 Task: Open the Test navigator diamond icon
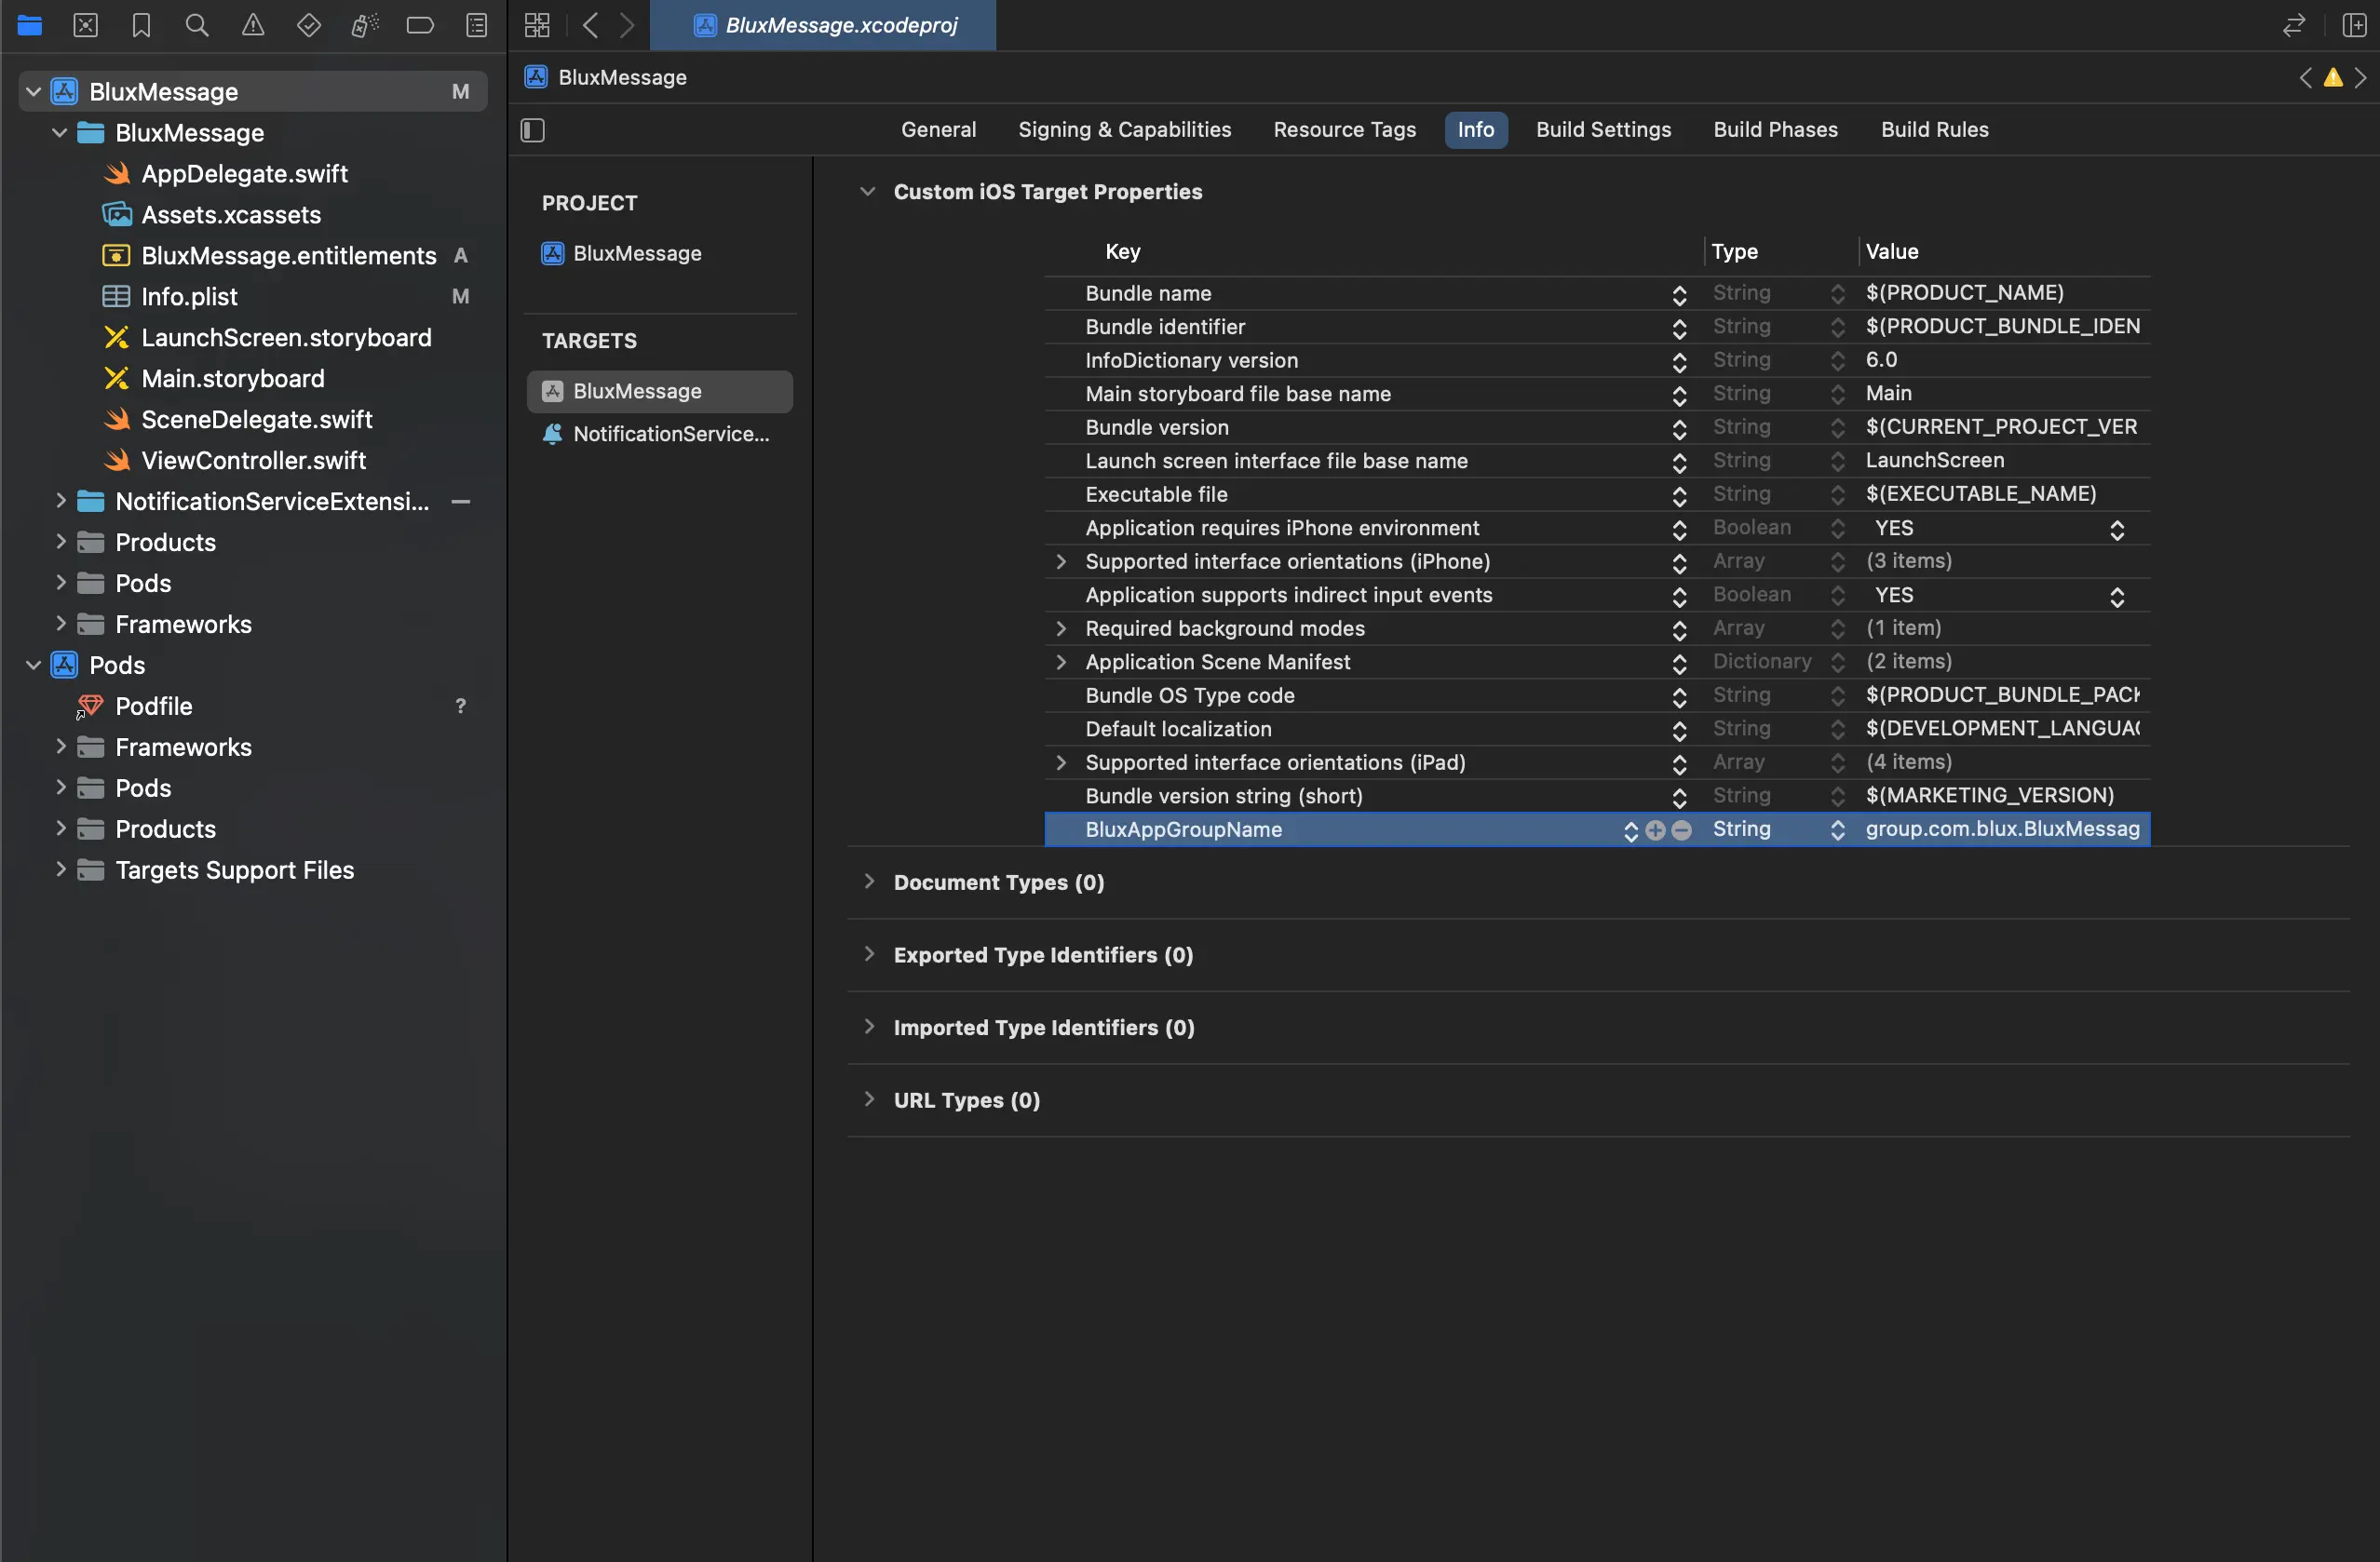point(309,25)
